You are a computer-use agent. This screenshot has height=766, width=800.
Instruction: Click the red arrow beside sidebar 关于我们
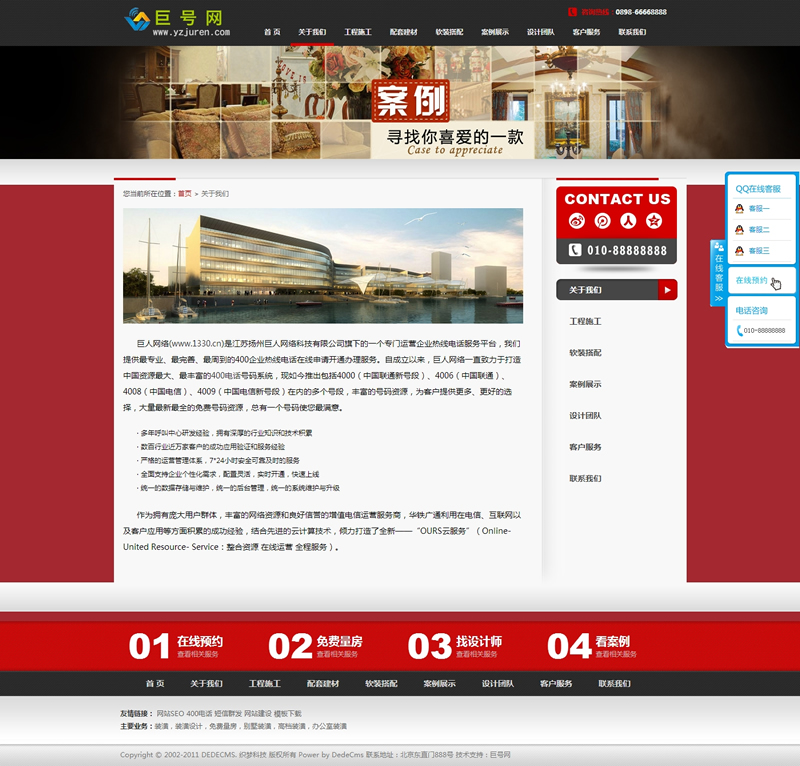point(666,290)
